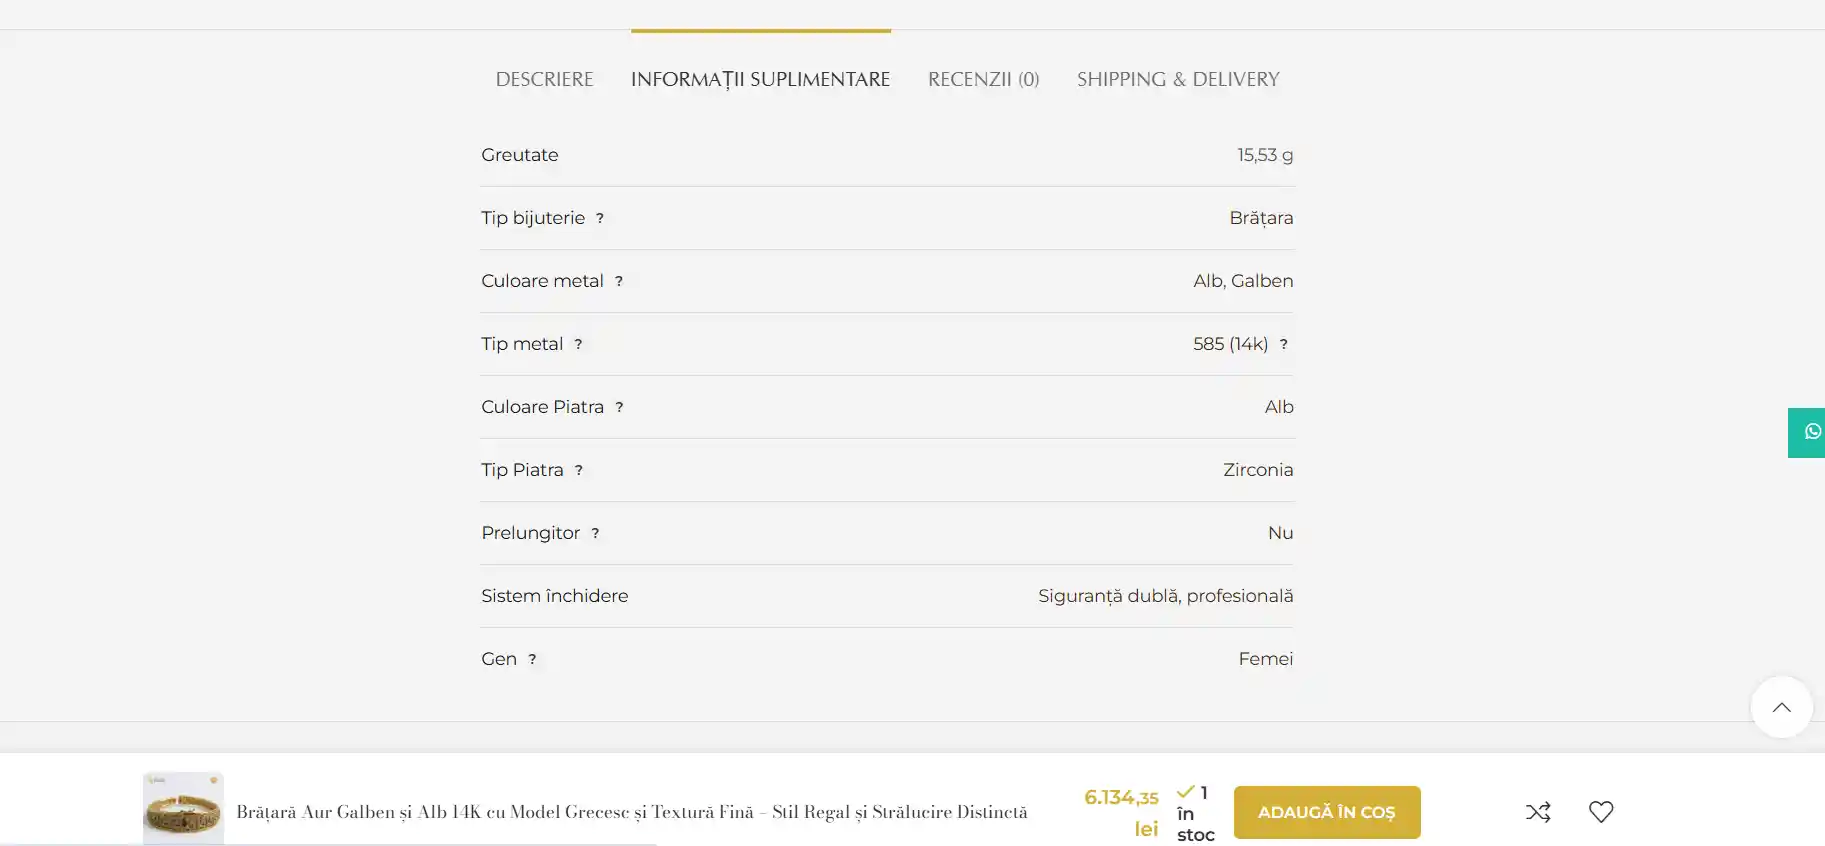The image size is (1825, 846).
Task: Click help icon next to Prelungitor
Action: [x=595, y=533]
